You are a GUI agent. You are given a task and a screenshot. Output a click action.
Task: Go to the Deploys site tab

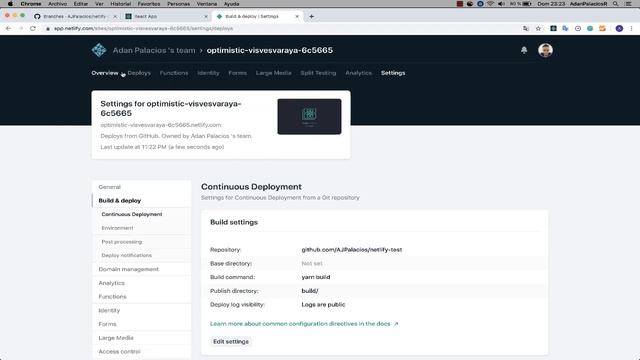point(139,73)
